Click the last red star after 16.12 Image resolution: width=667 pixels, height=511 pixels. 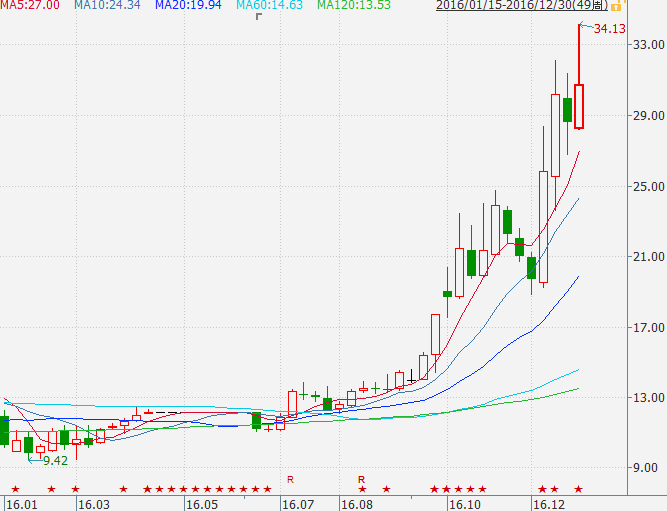[x=578, y=489]
